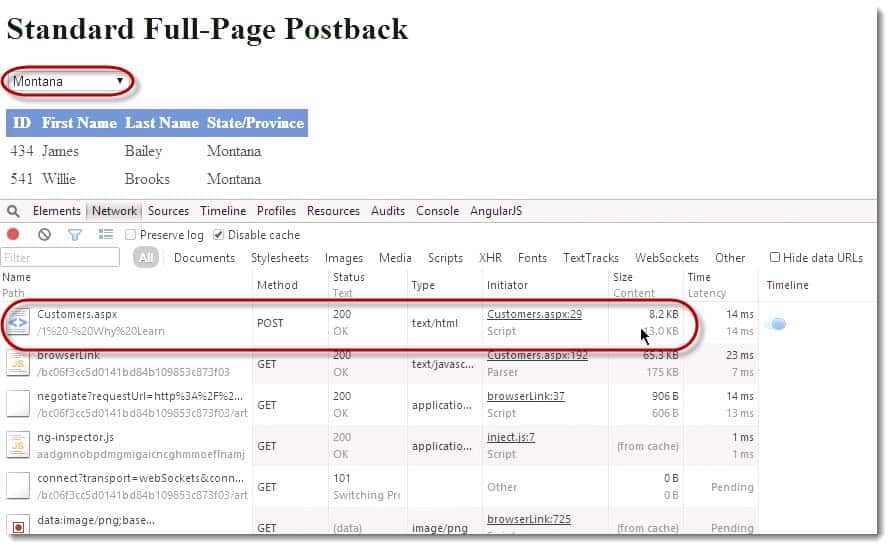Filter requests by Scripts
Image resolution: width=892 pixels, height=549 pixels.
click(x=445, y=258)
